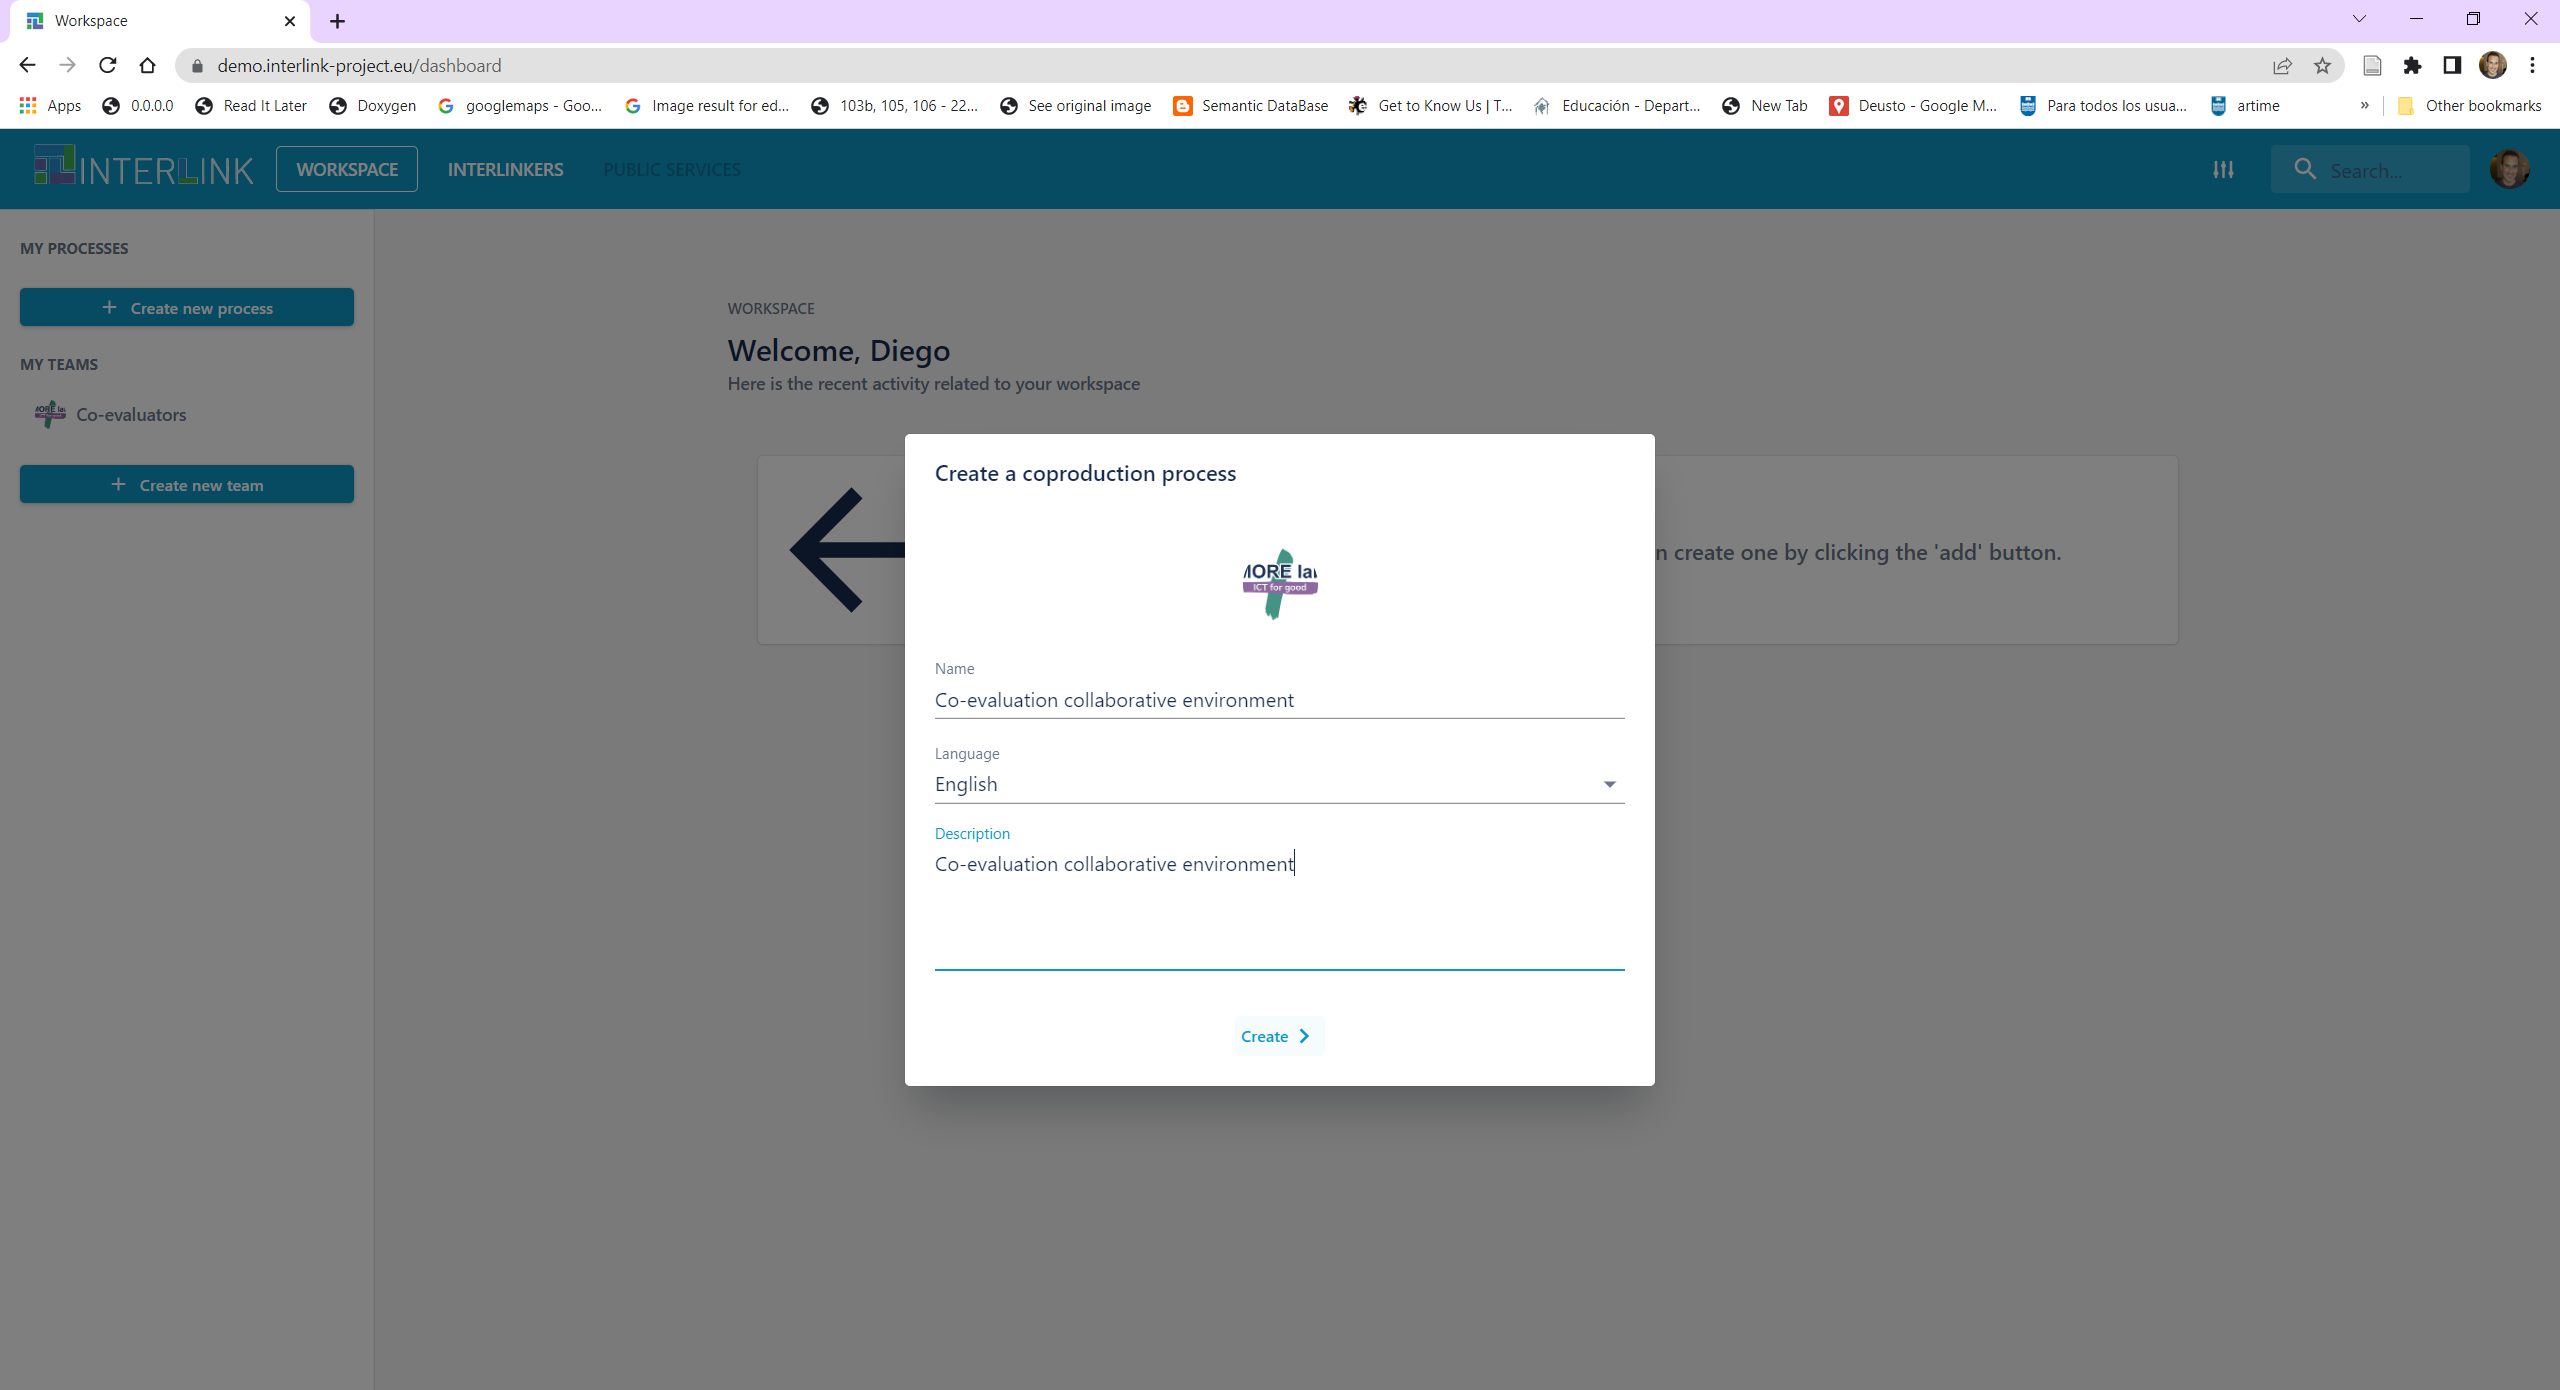Click the WORKSPACE navigation tab
2560x1390 pixels.
coord(346,169)
